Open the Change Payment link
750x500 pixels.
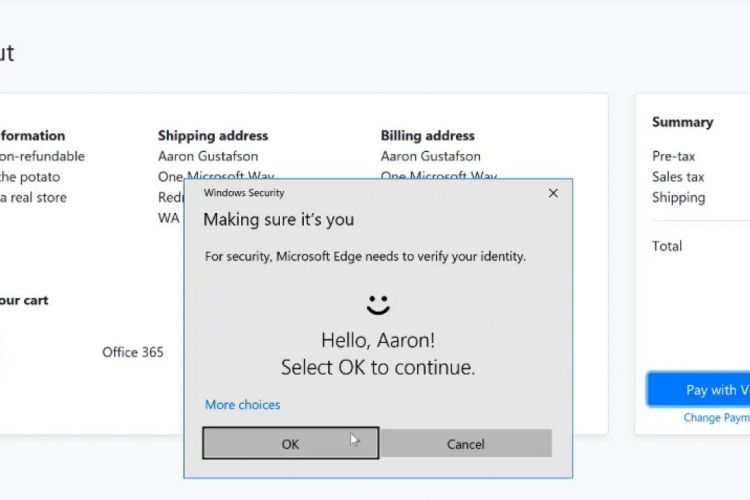[717, 418]
